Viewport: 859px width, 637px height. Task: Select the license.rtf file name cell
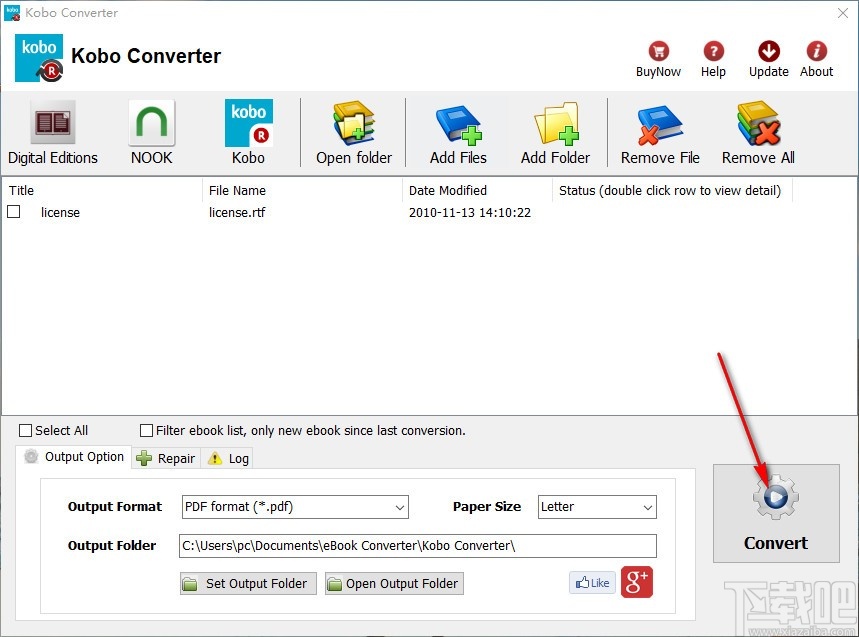[x=237, y=213]
